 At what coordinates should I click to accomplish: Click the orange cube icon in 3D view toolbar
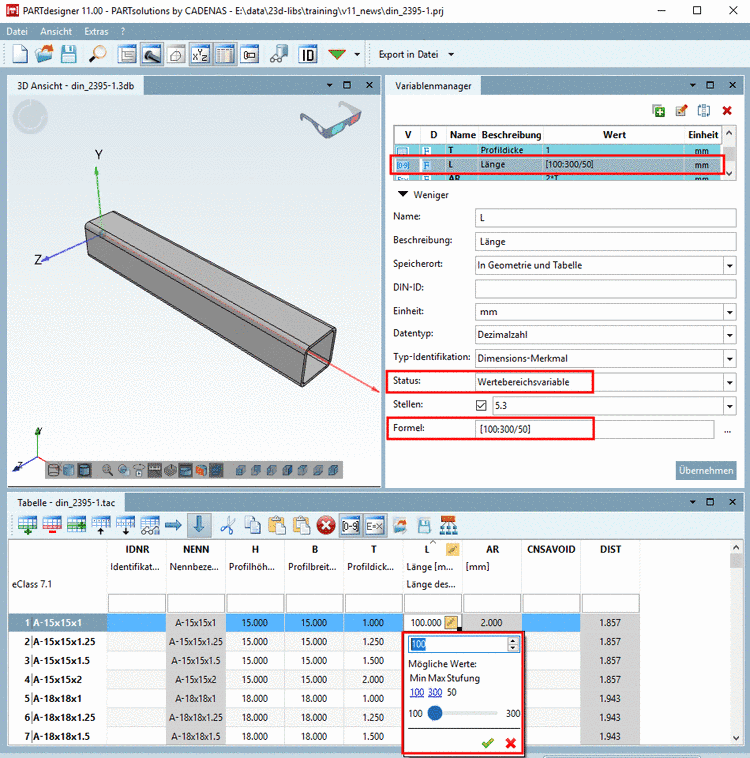coord(201,470)
